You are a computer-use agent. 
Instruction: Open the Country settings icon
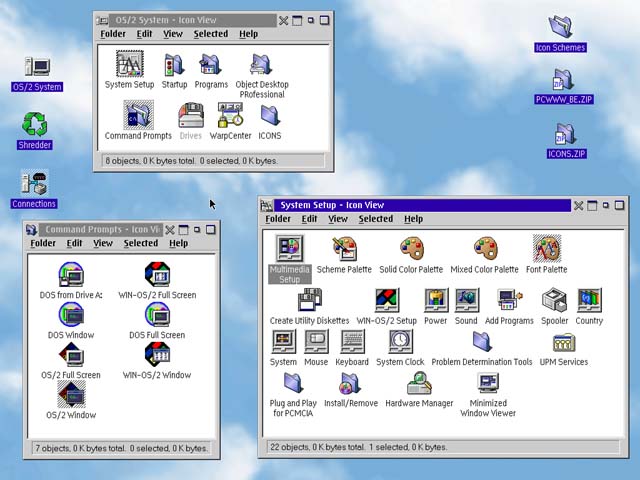[x=589, y=300]
